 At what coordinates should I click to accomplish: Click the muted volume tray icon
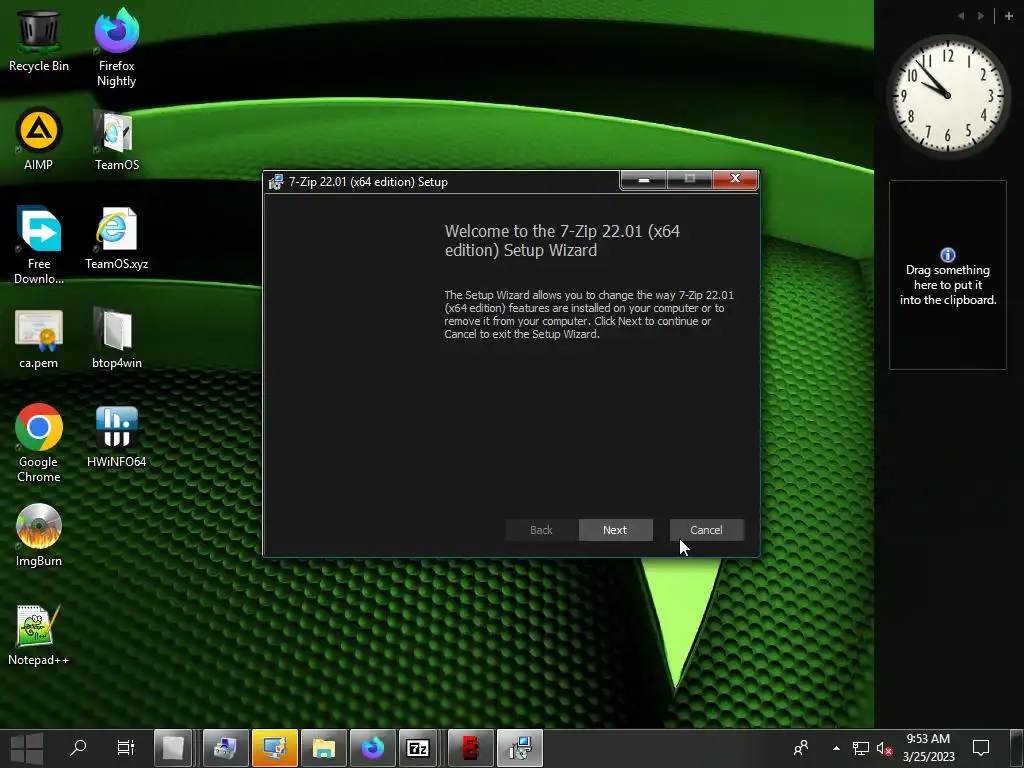pos(884,748)
